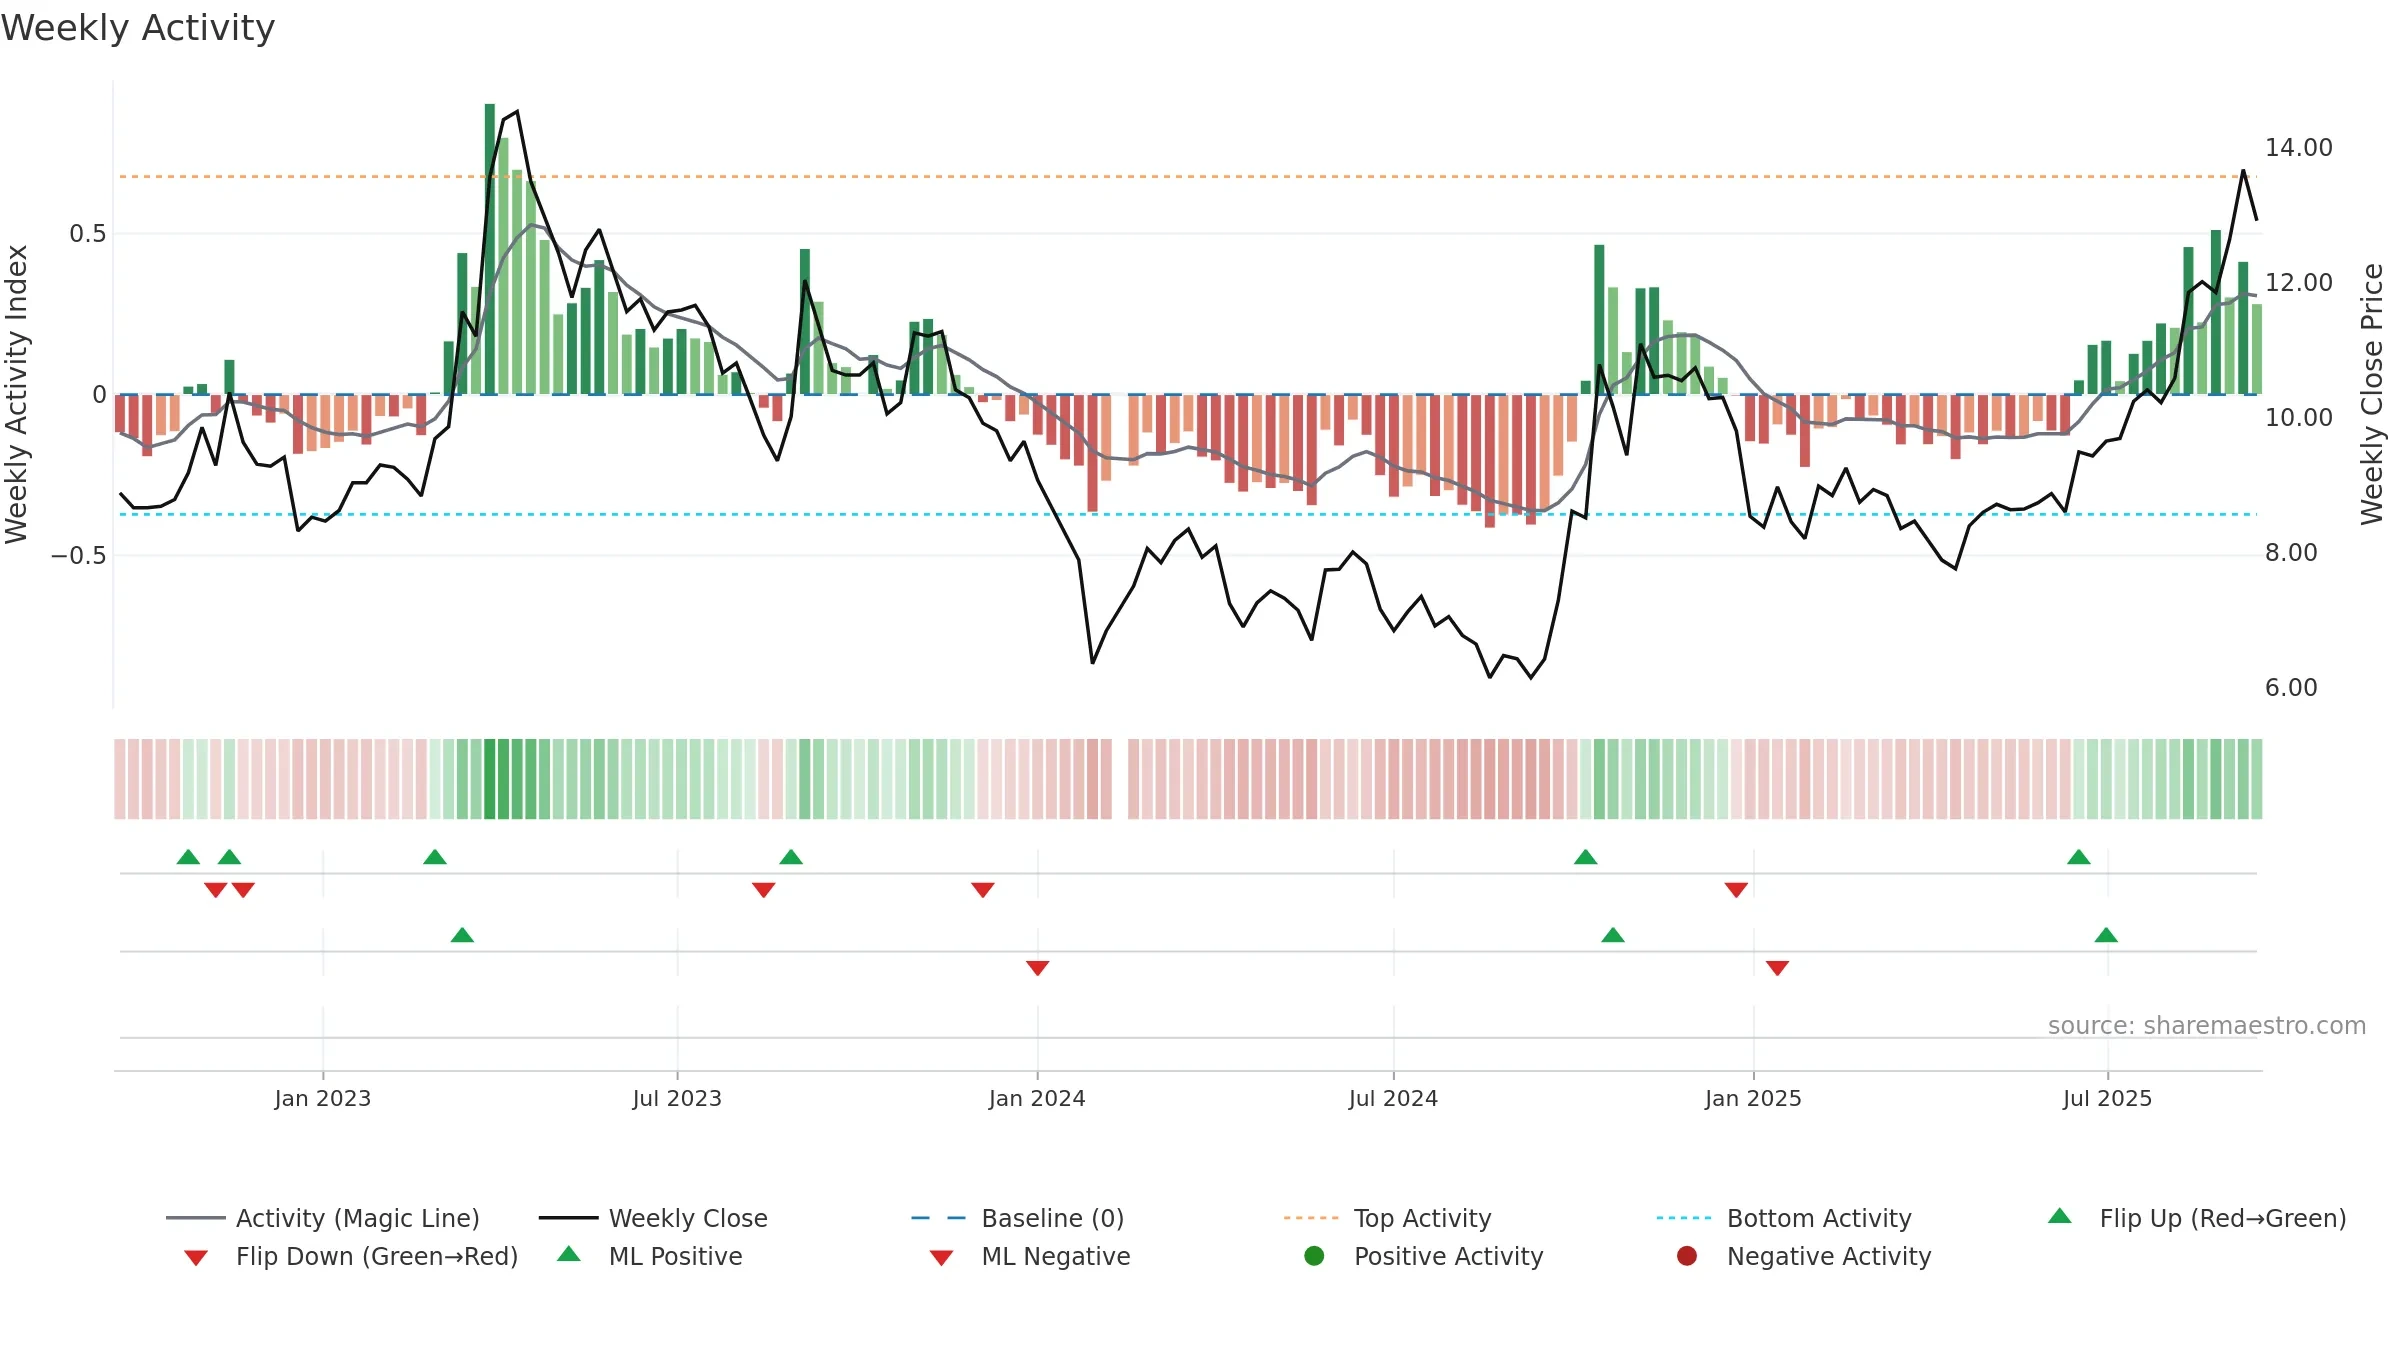
Task: Toggle the Bottom Activity legend entry
Action: (1784, 1218)
